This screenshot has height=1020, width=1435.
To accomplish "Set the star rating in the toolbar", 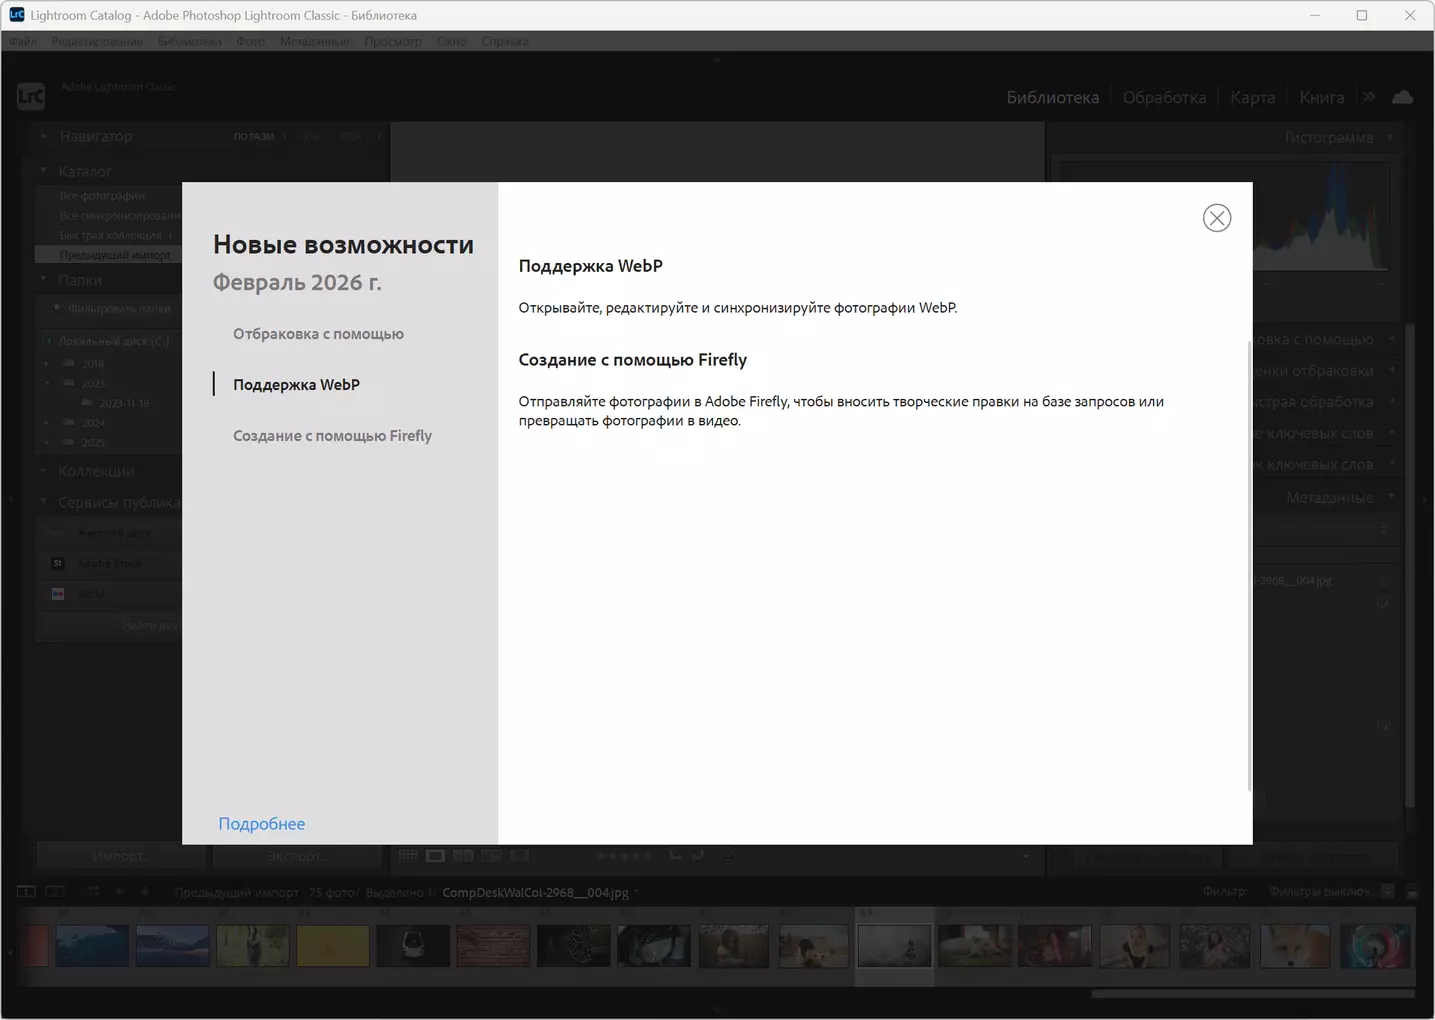I will click(x=624, y=856).
